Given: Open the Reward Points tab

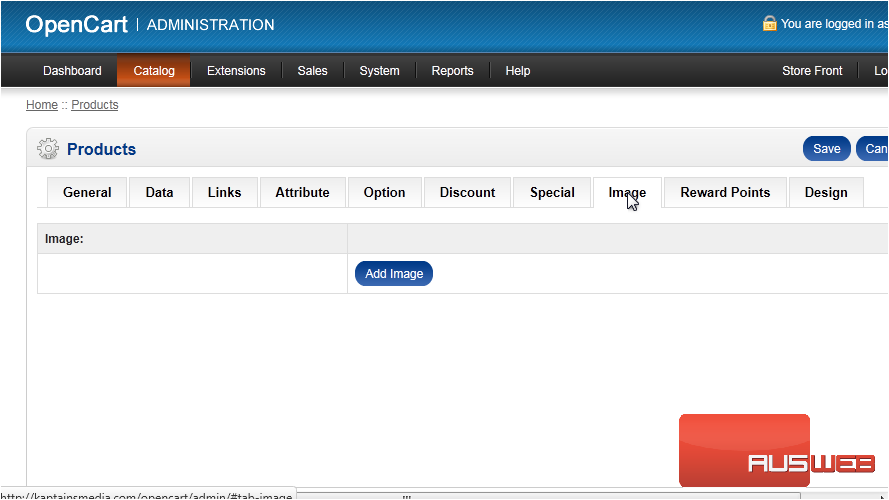Looking at the screenshot, I should tap(725, 193).
